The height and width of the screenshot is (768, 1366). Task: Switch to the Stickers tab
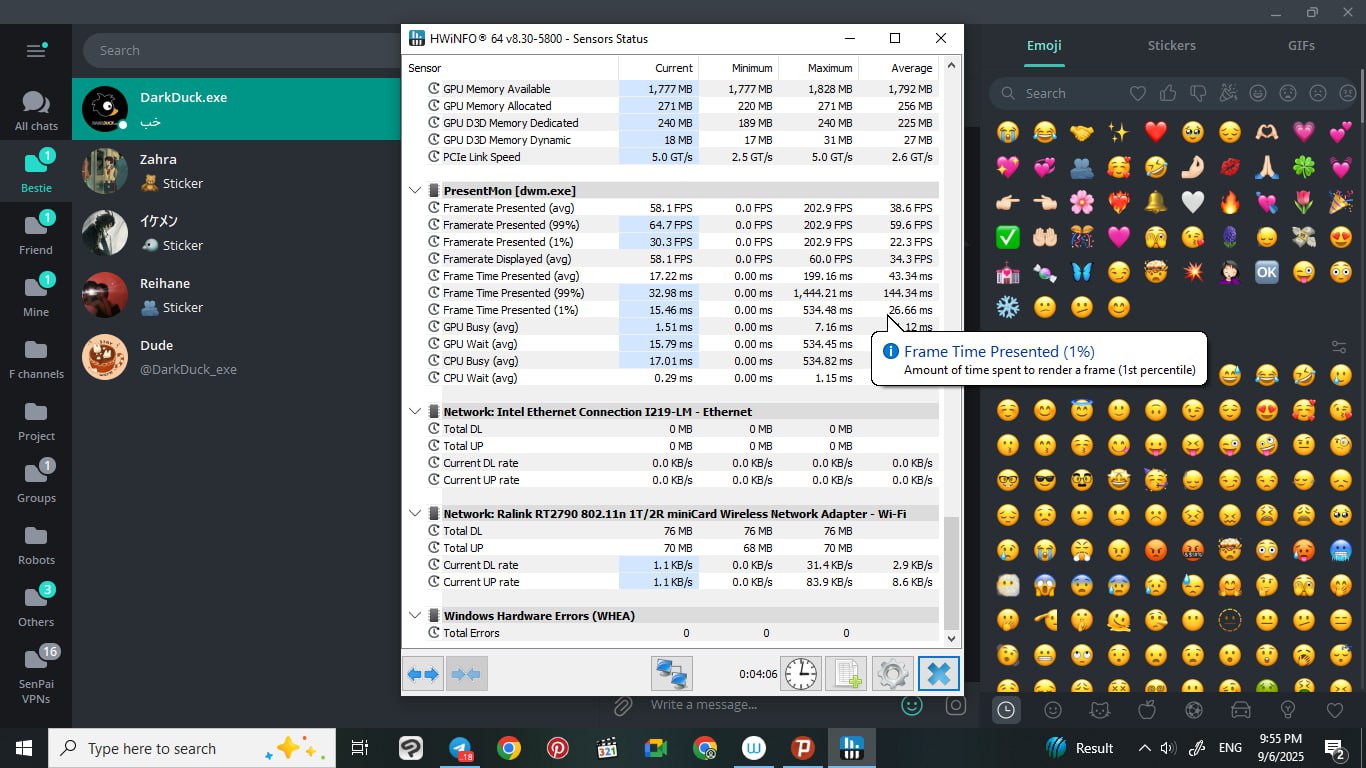pyautogui.click(x=1171, y=45)
